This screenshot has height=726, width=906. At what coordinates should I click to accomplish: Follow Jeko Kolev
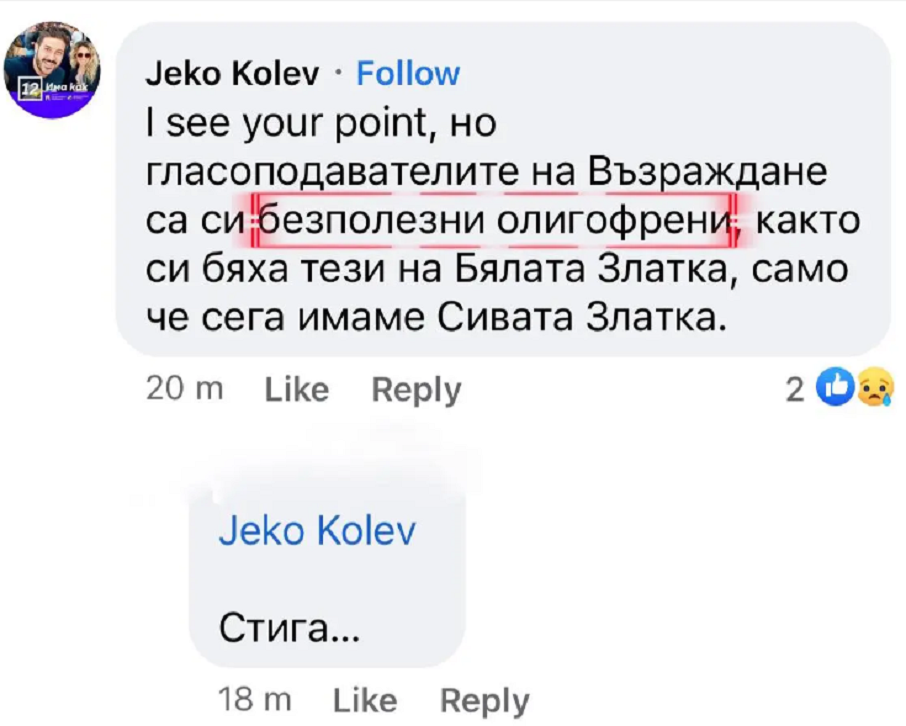coord(408,73)
